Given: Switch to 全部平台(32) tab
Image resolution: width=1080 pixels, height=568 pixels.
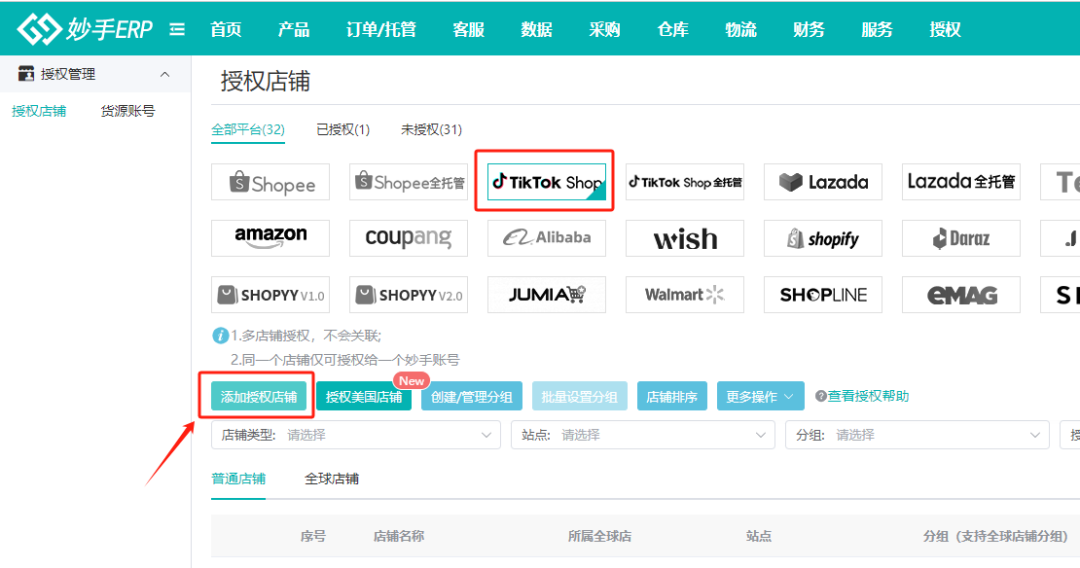Looking at the screenshot, I should 248,129.
